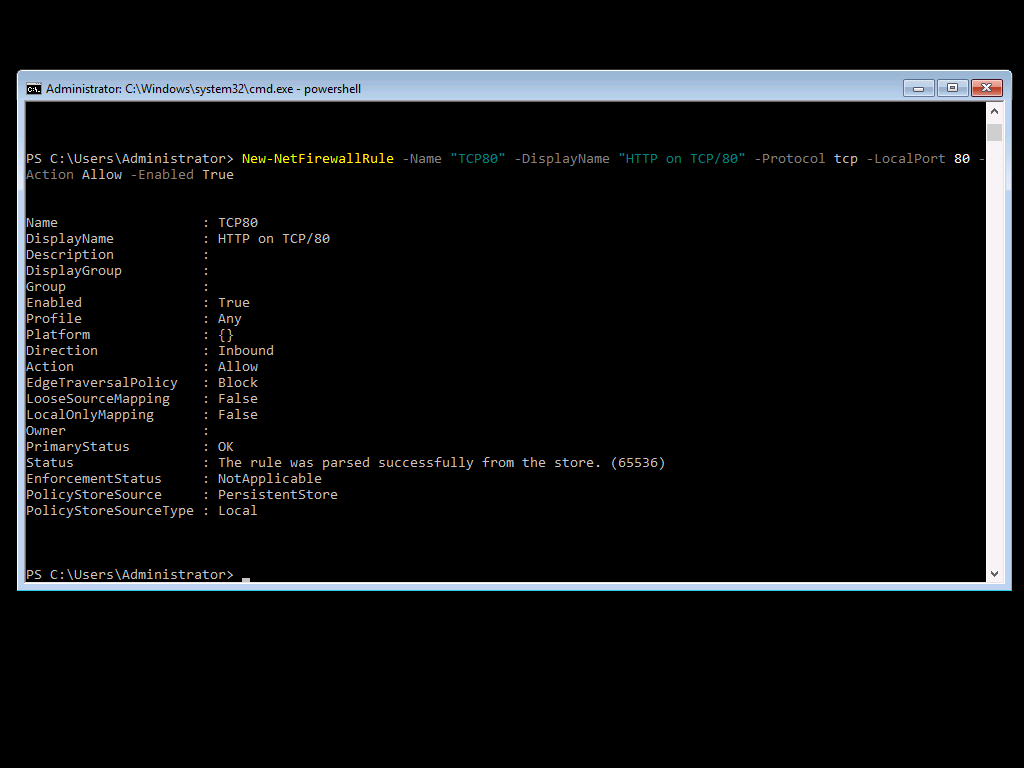Click the scrollbar down arrow
The image size is (1024, 768).
994,573
